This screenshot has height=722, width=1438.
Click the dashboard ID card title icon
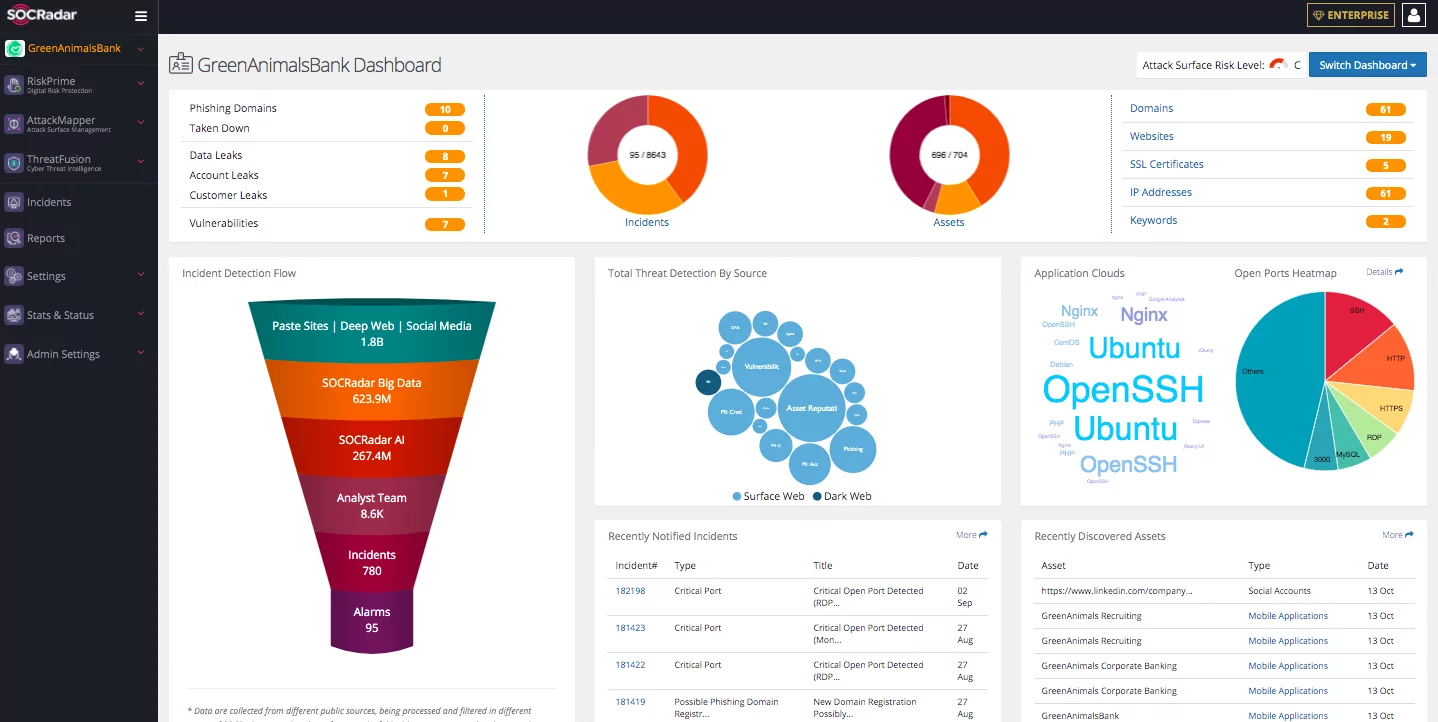(181, 65)
